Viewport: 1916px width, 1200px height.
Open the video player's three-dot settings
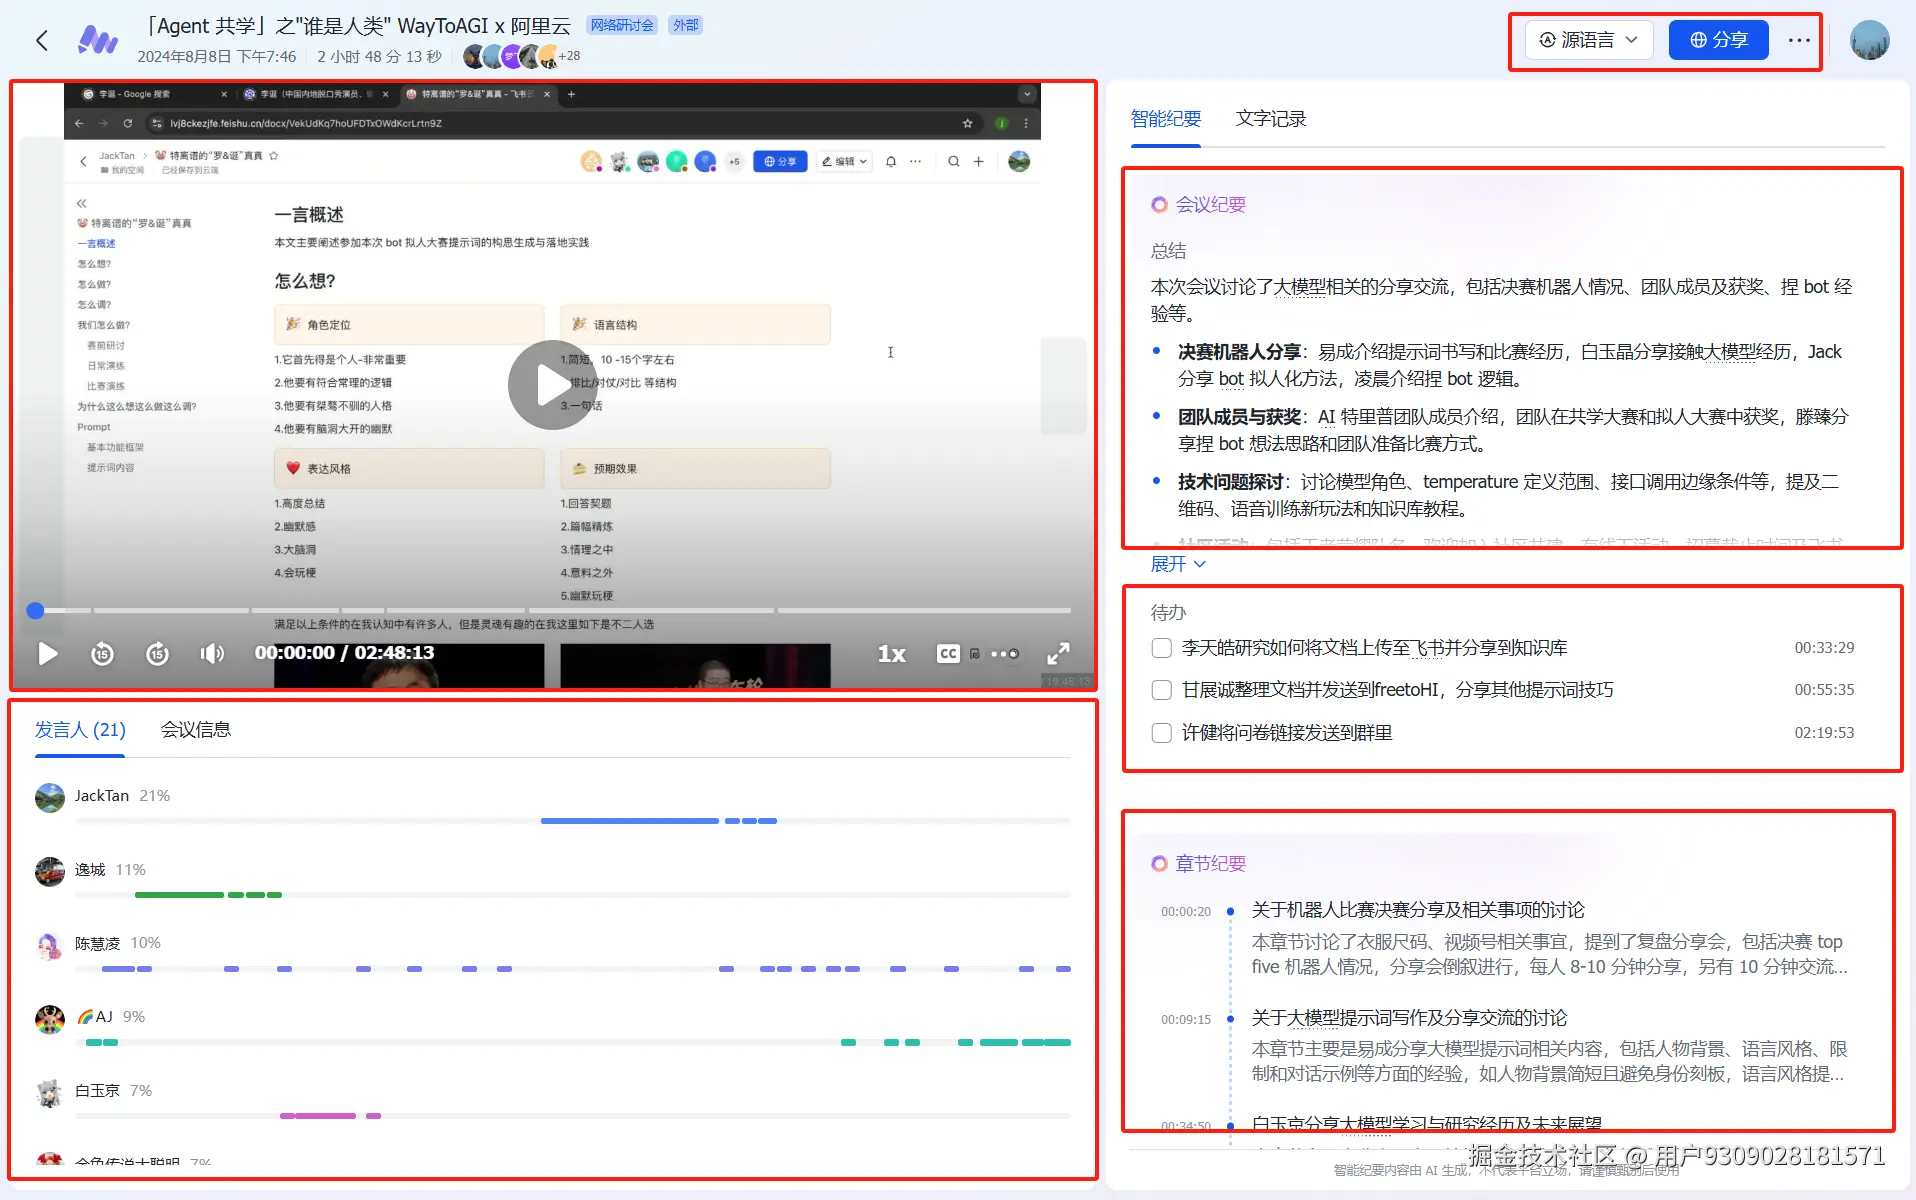point(1004,654)
